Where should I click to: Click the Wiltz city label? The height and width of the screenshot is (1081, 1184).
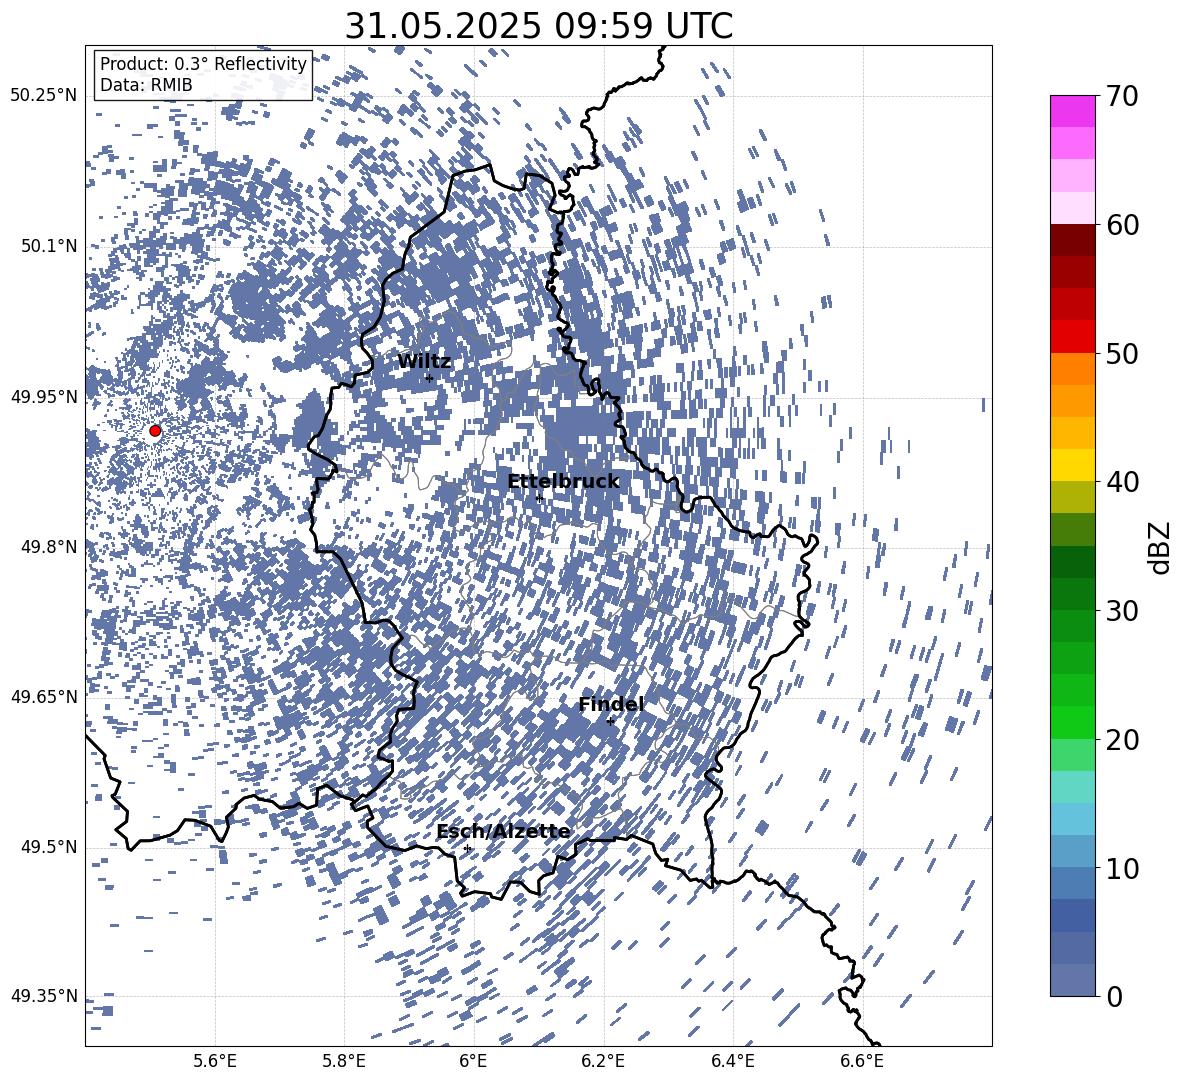424,362
